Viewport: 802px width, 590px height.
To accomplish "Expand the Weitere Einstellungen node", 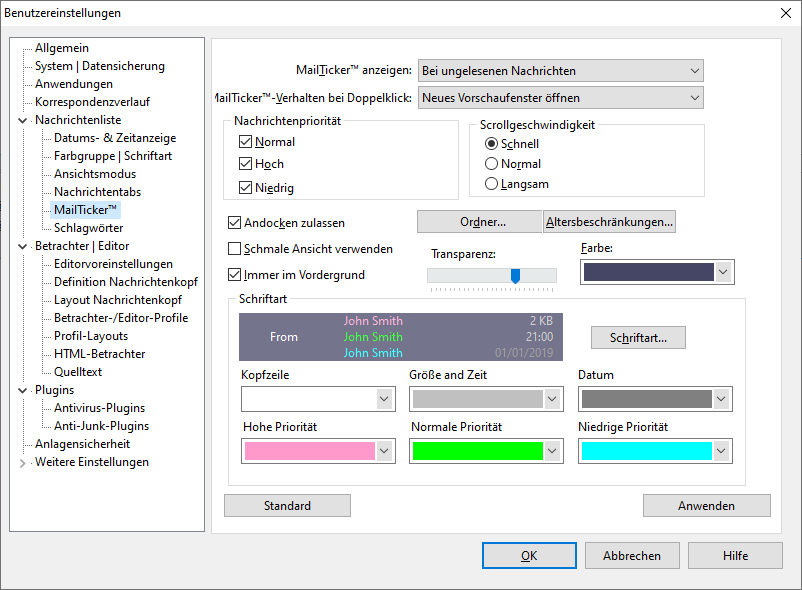I will (23, 463).
